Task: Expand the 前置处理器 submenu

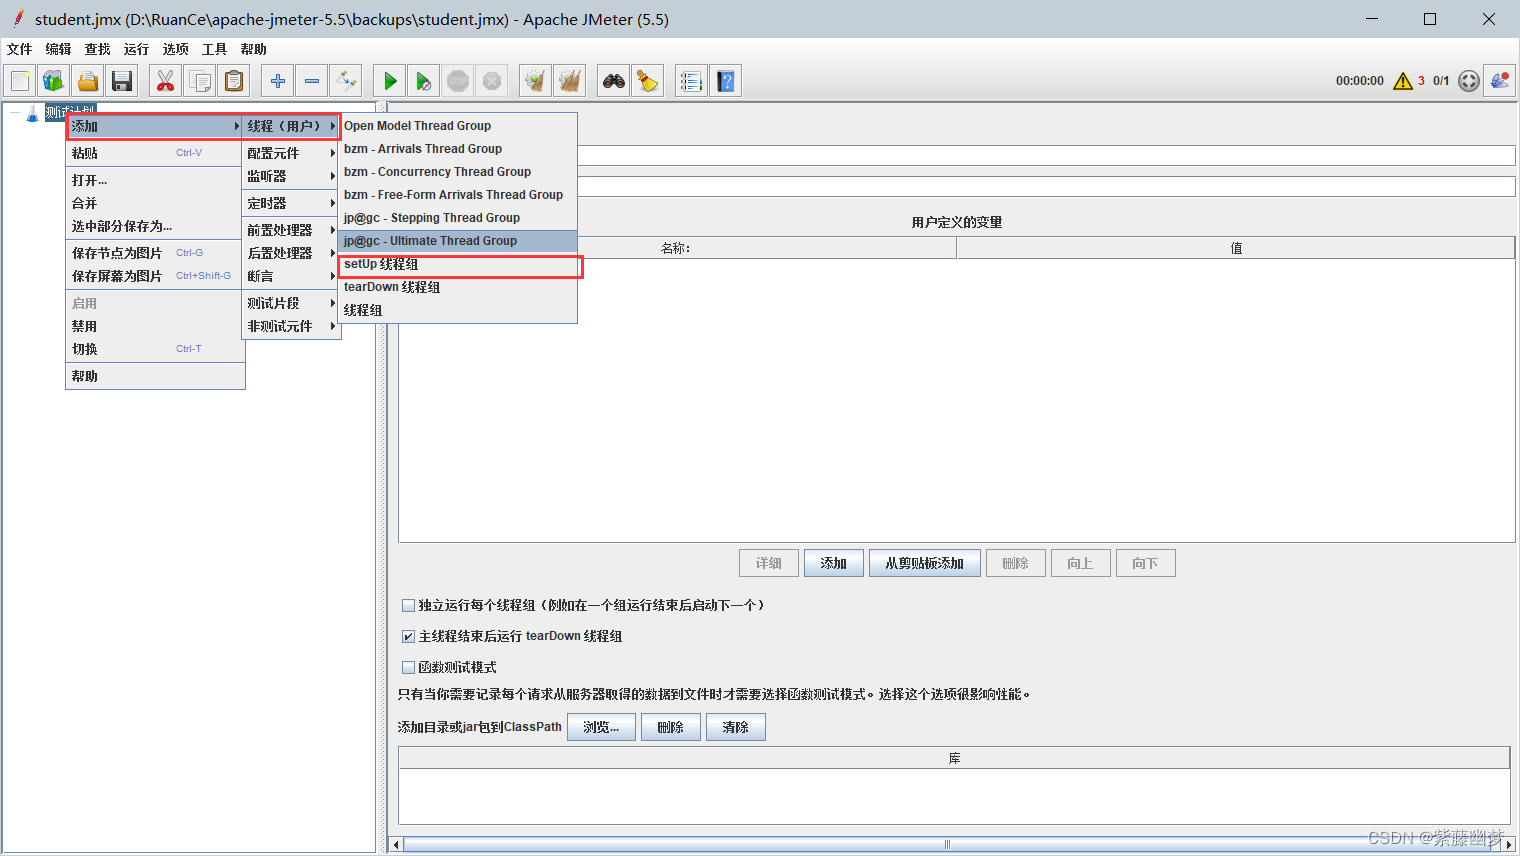Action: coord(291,230)
